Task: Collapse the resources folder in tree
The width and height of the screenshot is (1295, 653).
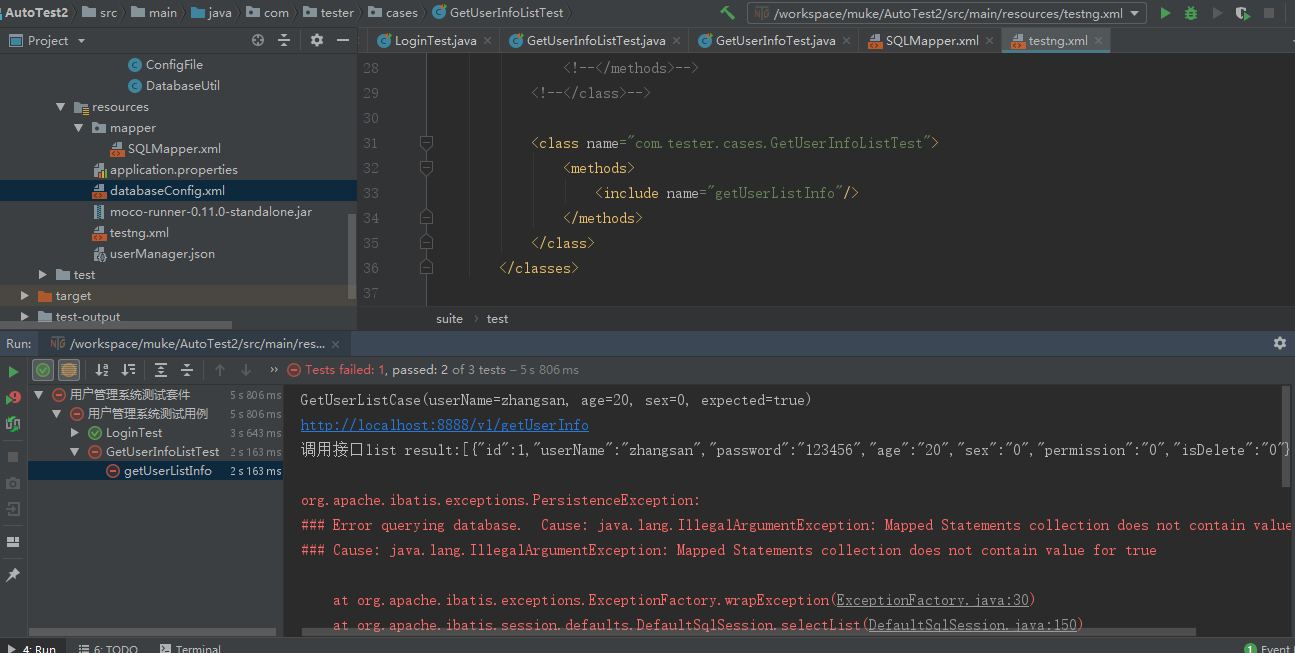Action: tap(60, 107)
